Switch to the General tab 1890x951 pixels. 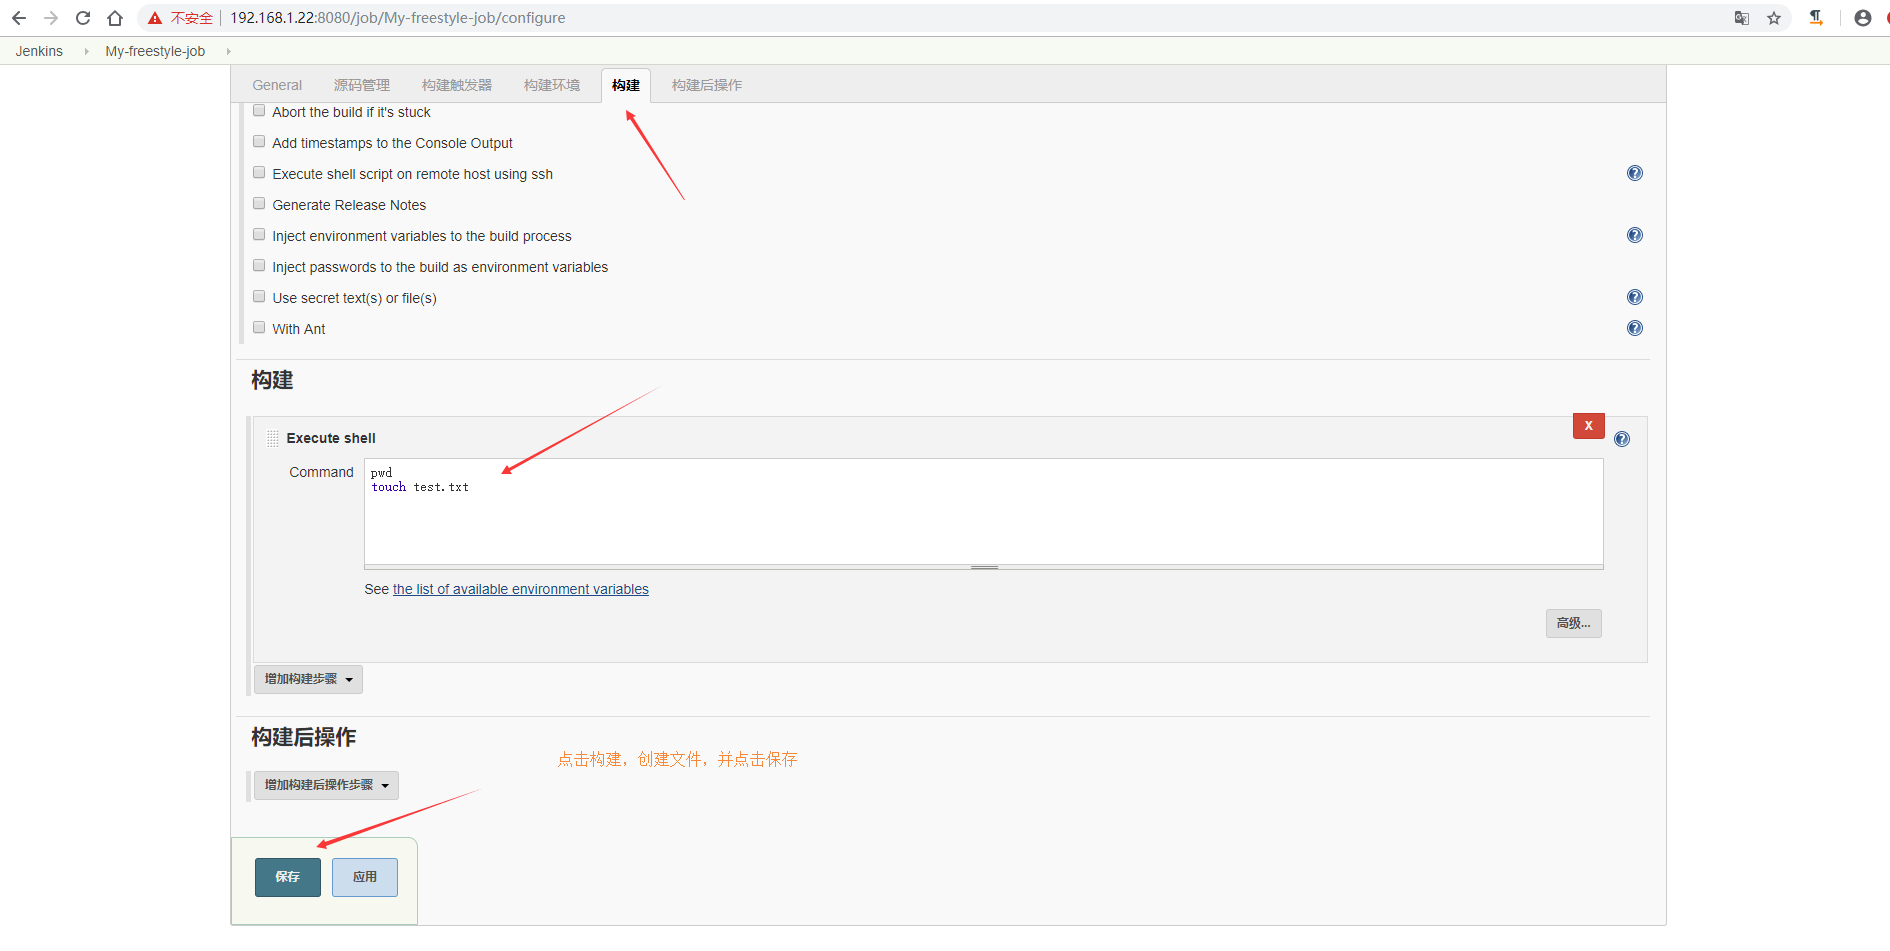coord(277,85)
